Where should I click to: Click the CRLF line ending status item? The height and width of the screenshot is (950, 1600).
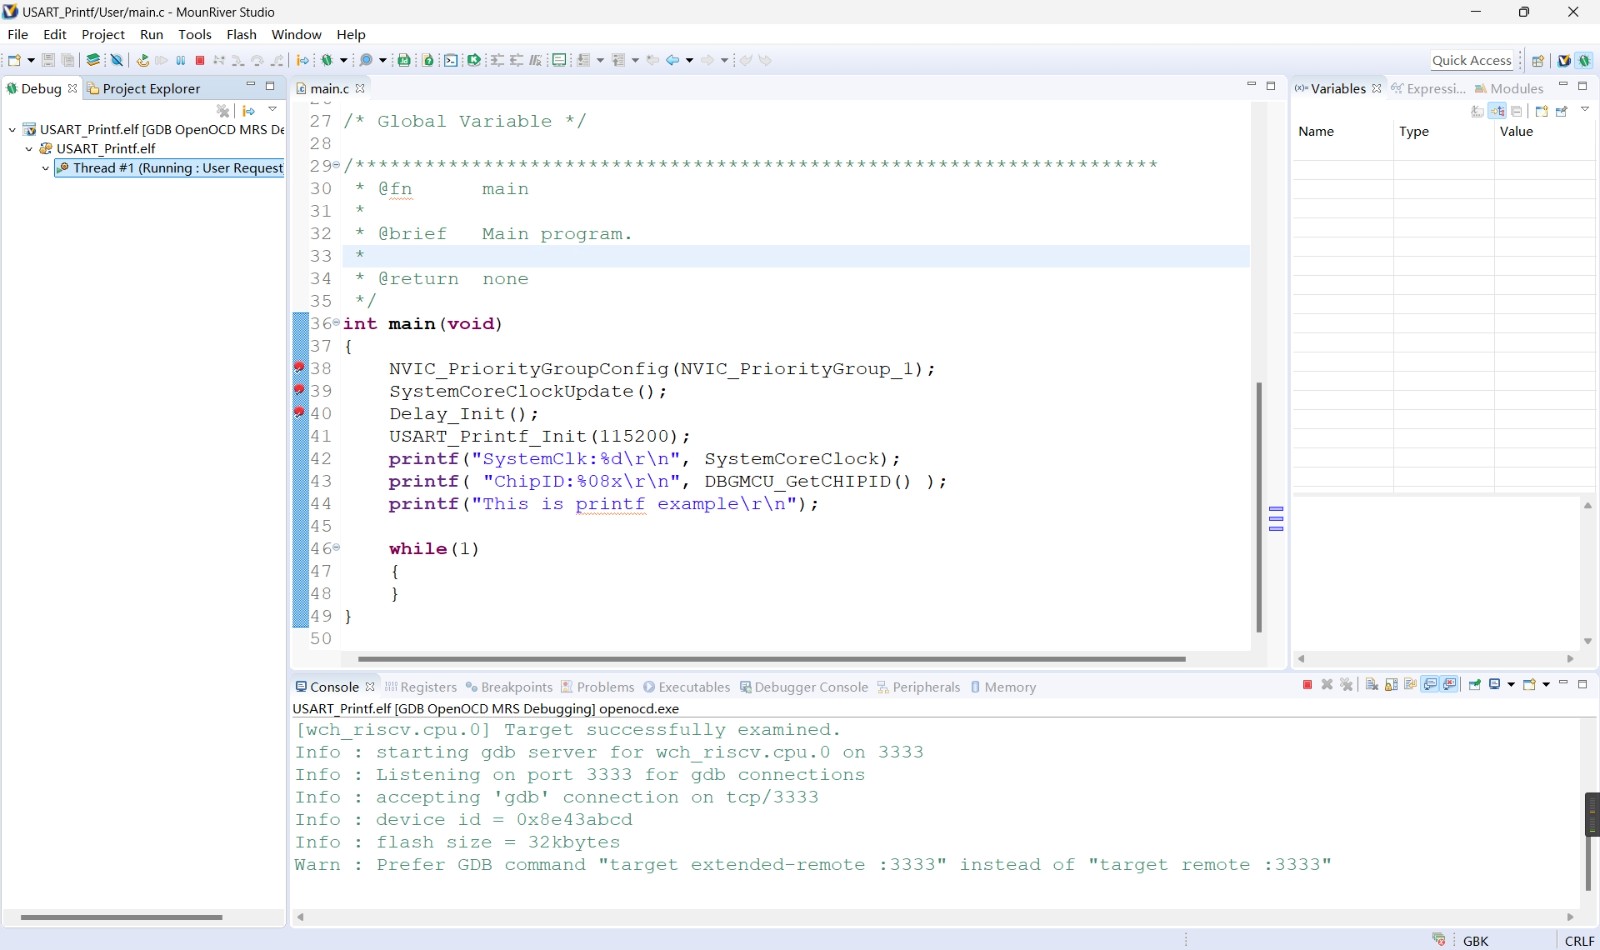[1579, 940]
